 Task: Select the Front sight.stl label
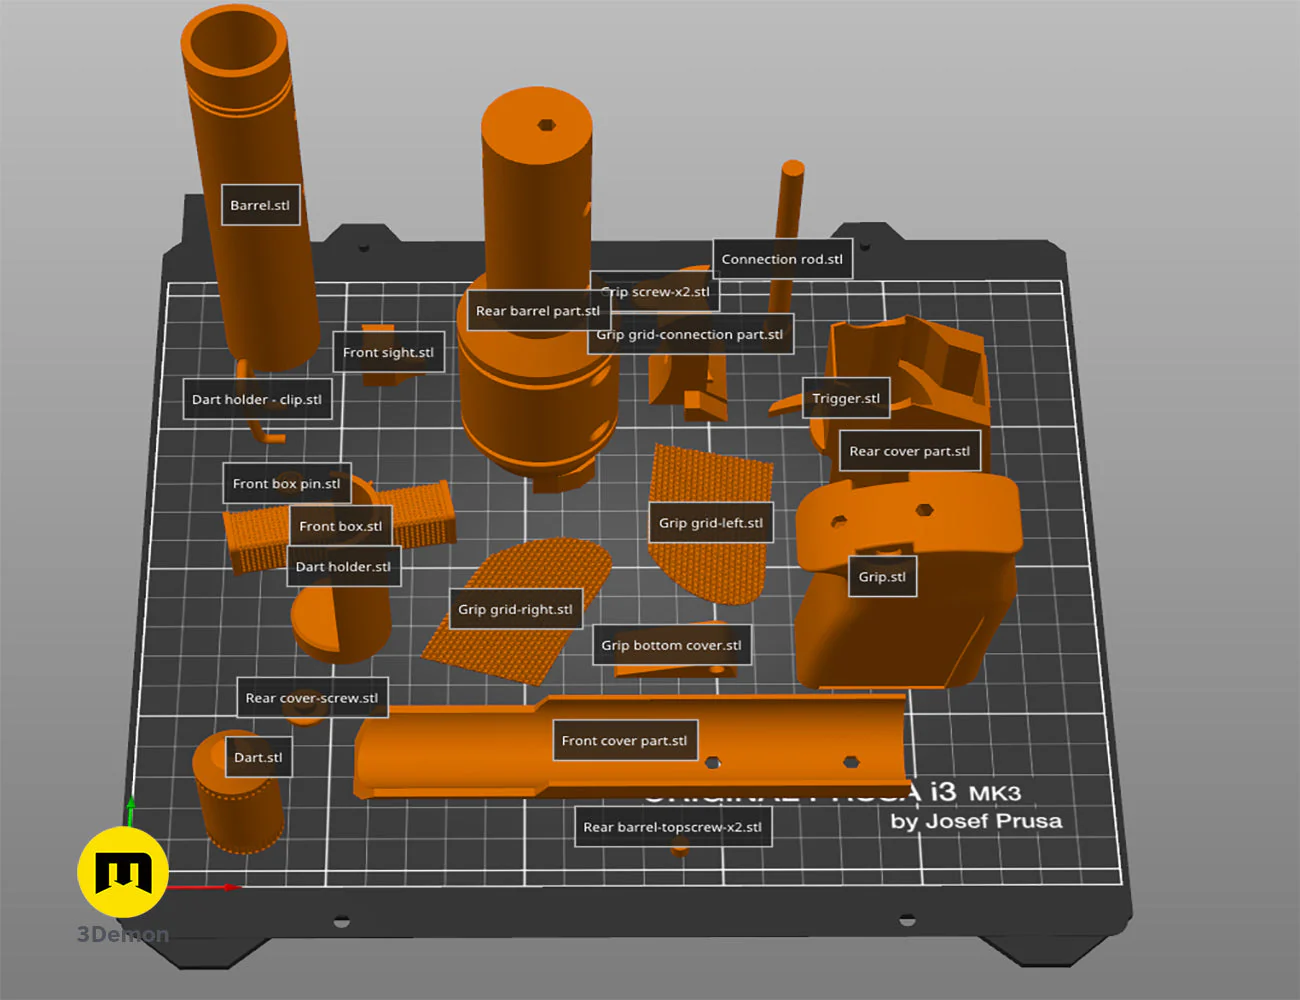click(388, 352)
